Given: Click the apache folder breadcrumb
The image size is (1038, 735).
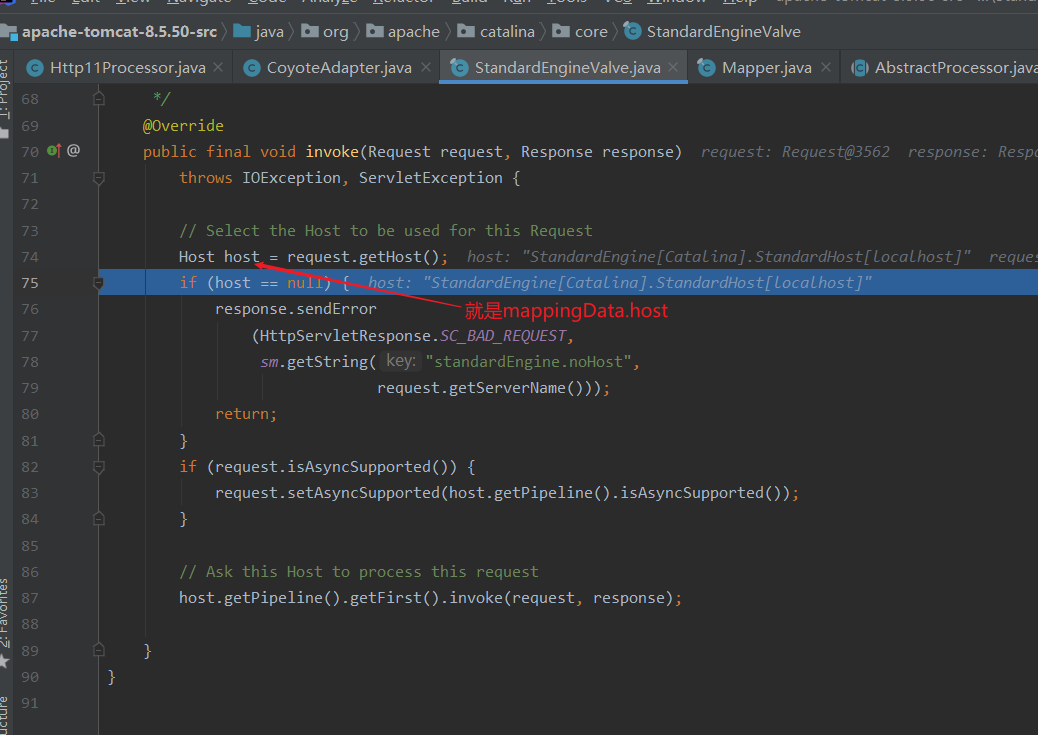Looking at the screenshot, I should (x=403, y=32).
